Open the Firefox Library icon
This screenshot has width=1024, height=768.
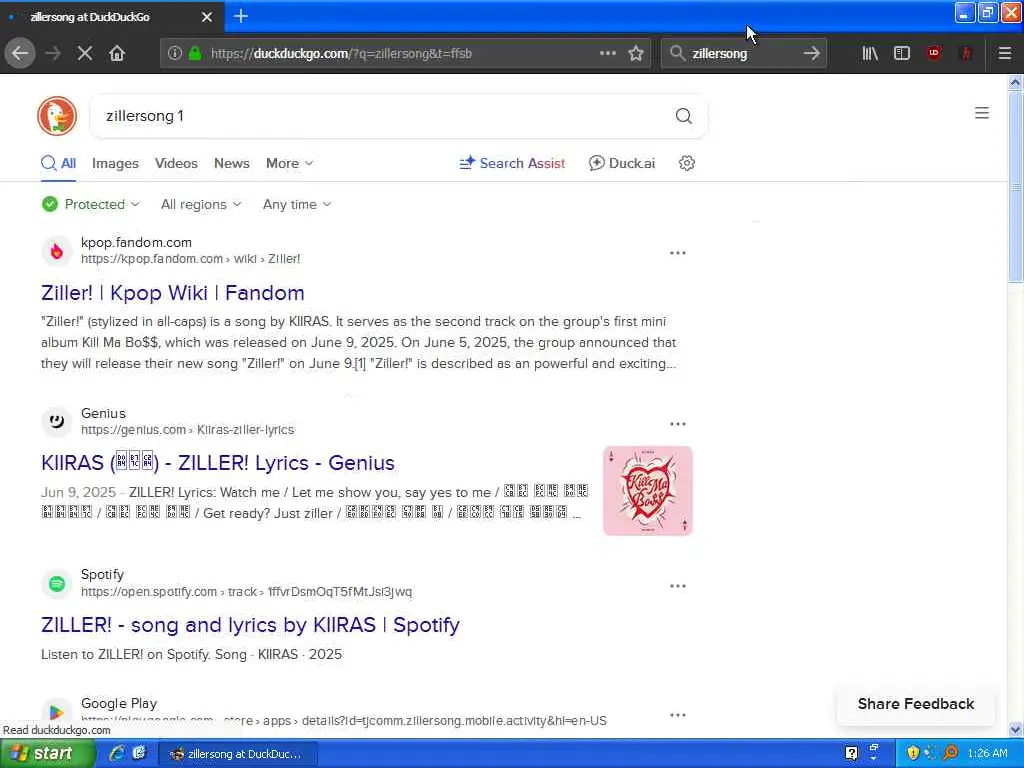coord(870,54)
